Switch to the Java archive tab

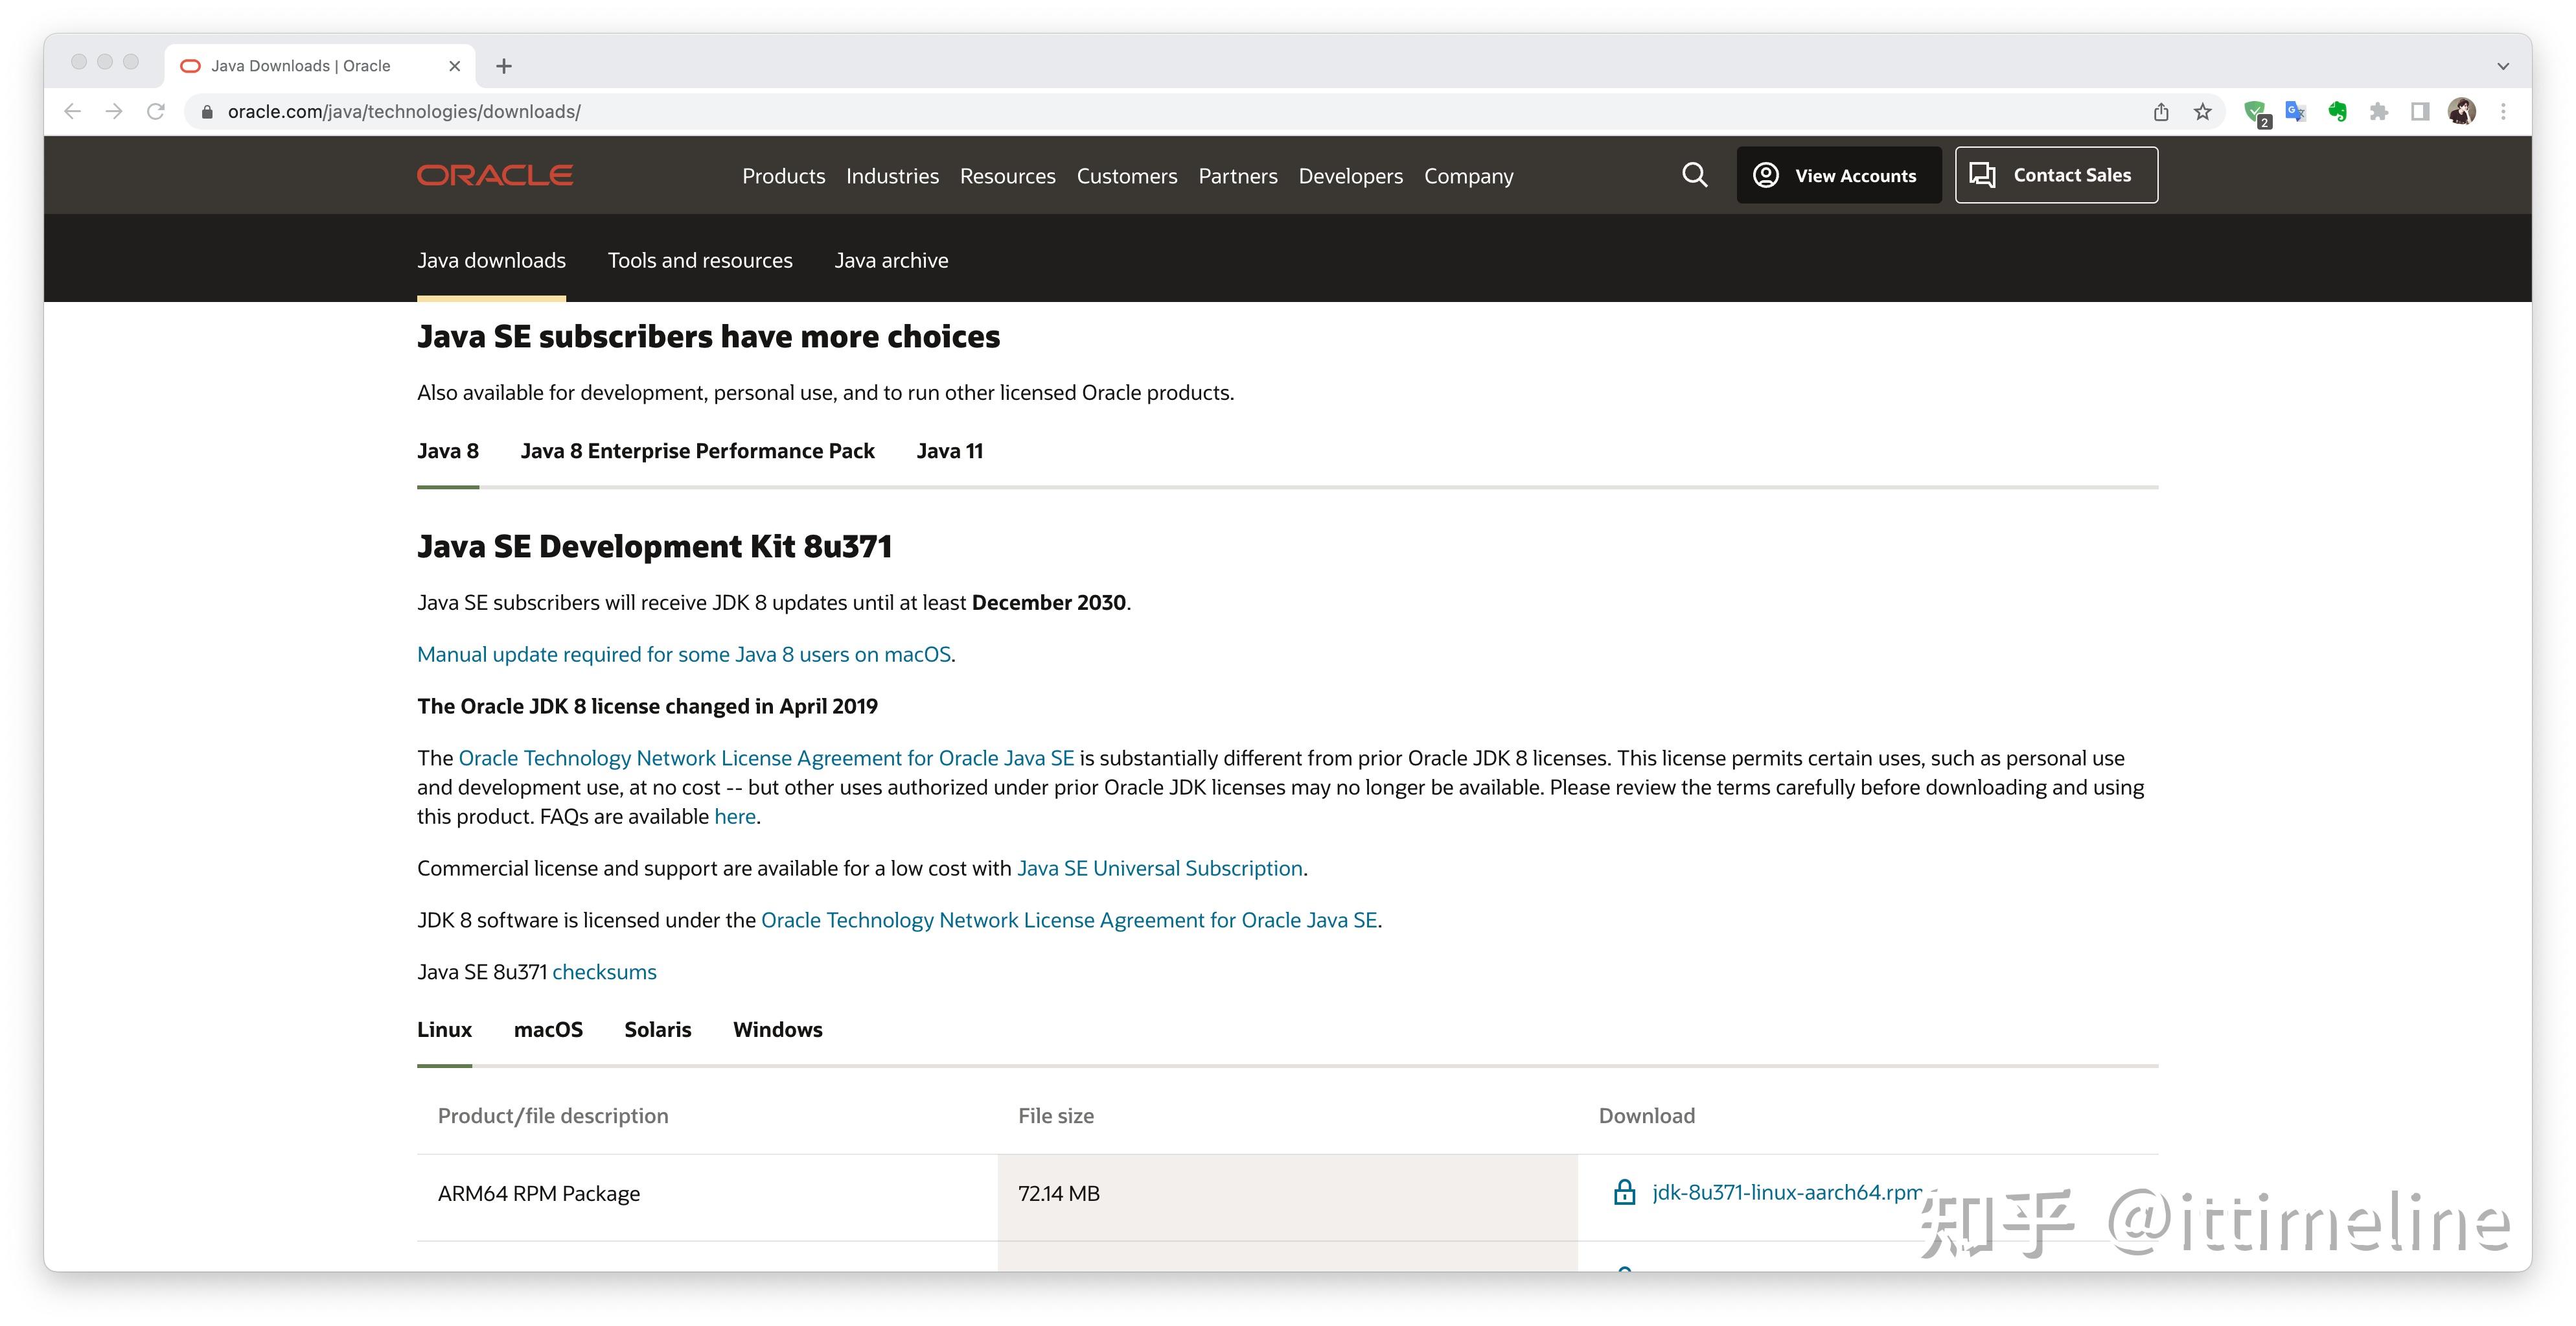click(x=891, y=260)
